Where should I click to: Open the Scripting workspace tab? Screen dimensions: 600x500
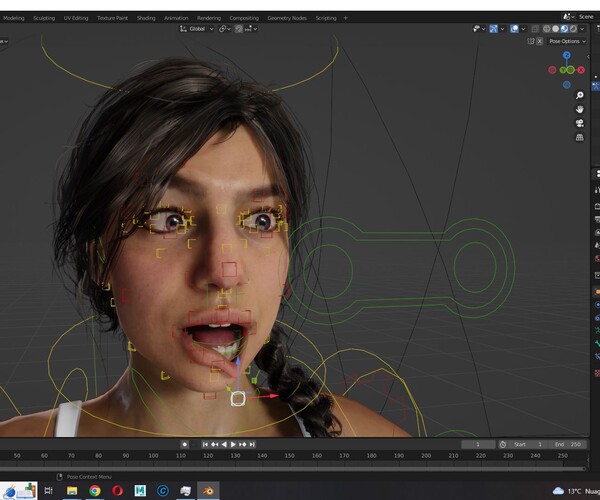326,18
